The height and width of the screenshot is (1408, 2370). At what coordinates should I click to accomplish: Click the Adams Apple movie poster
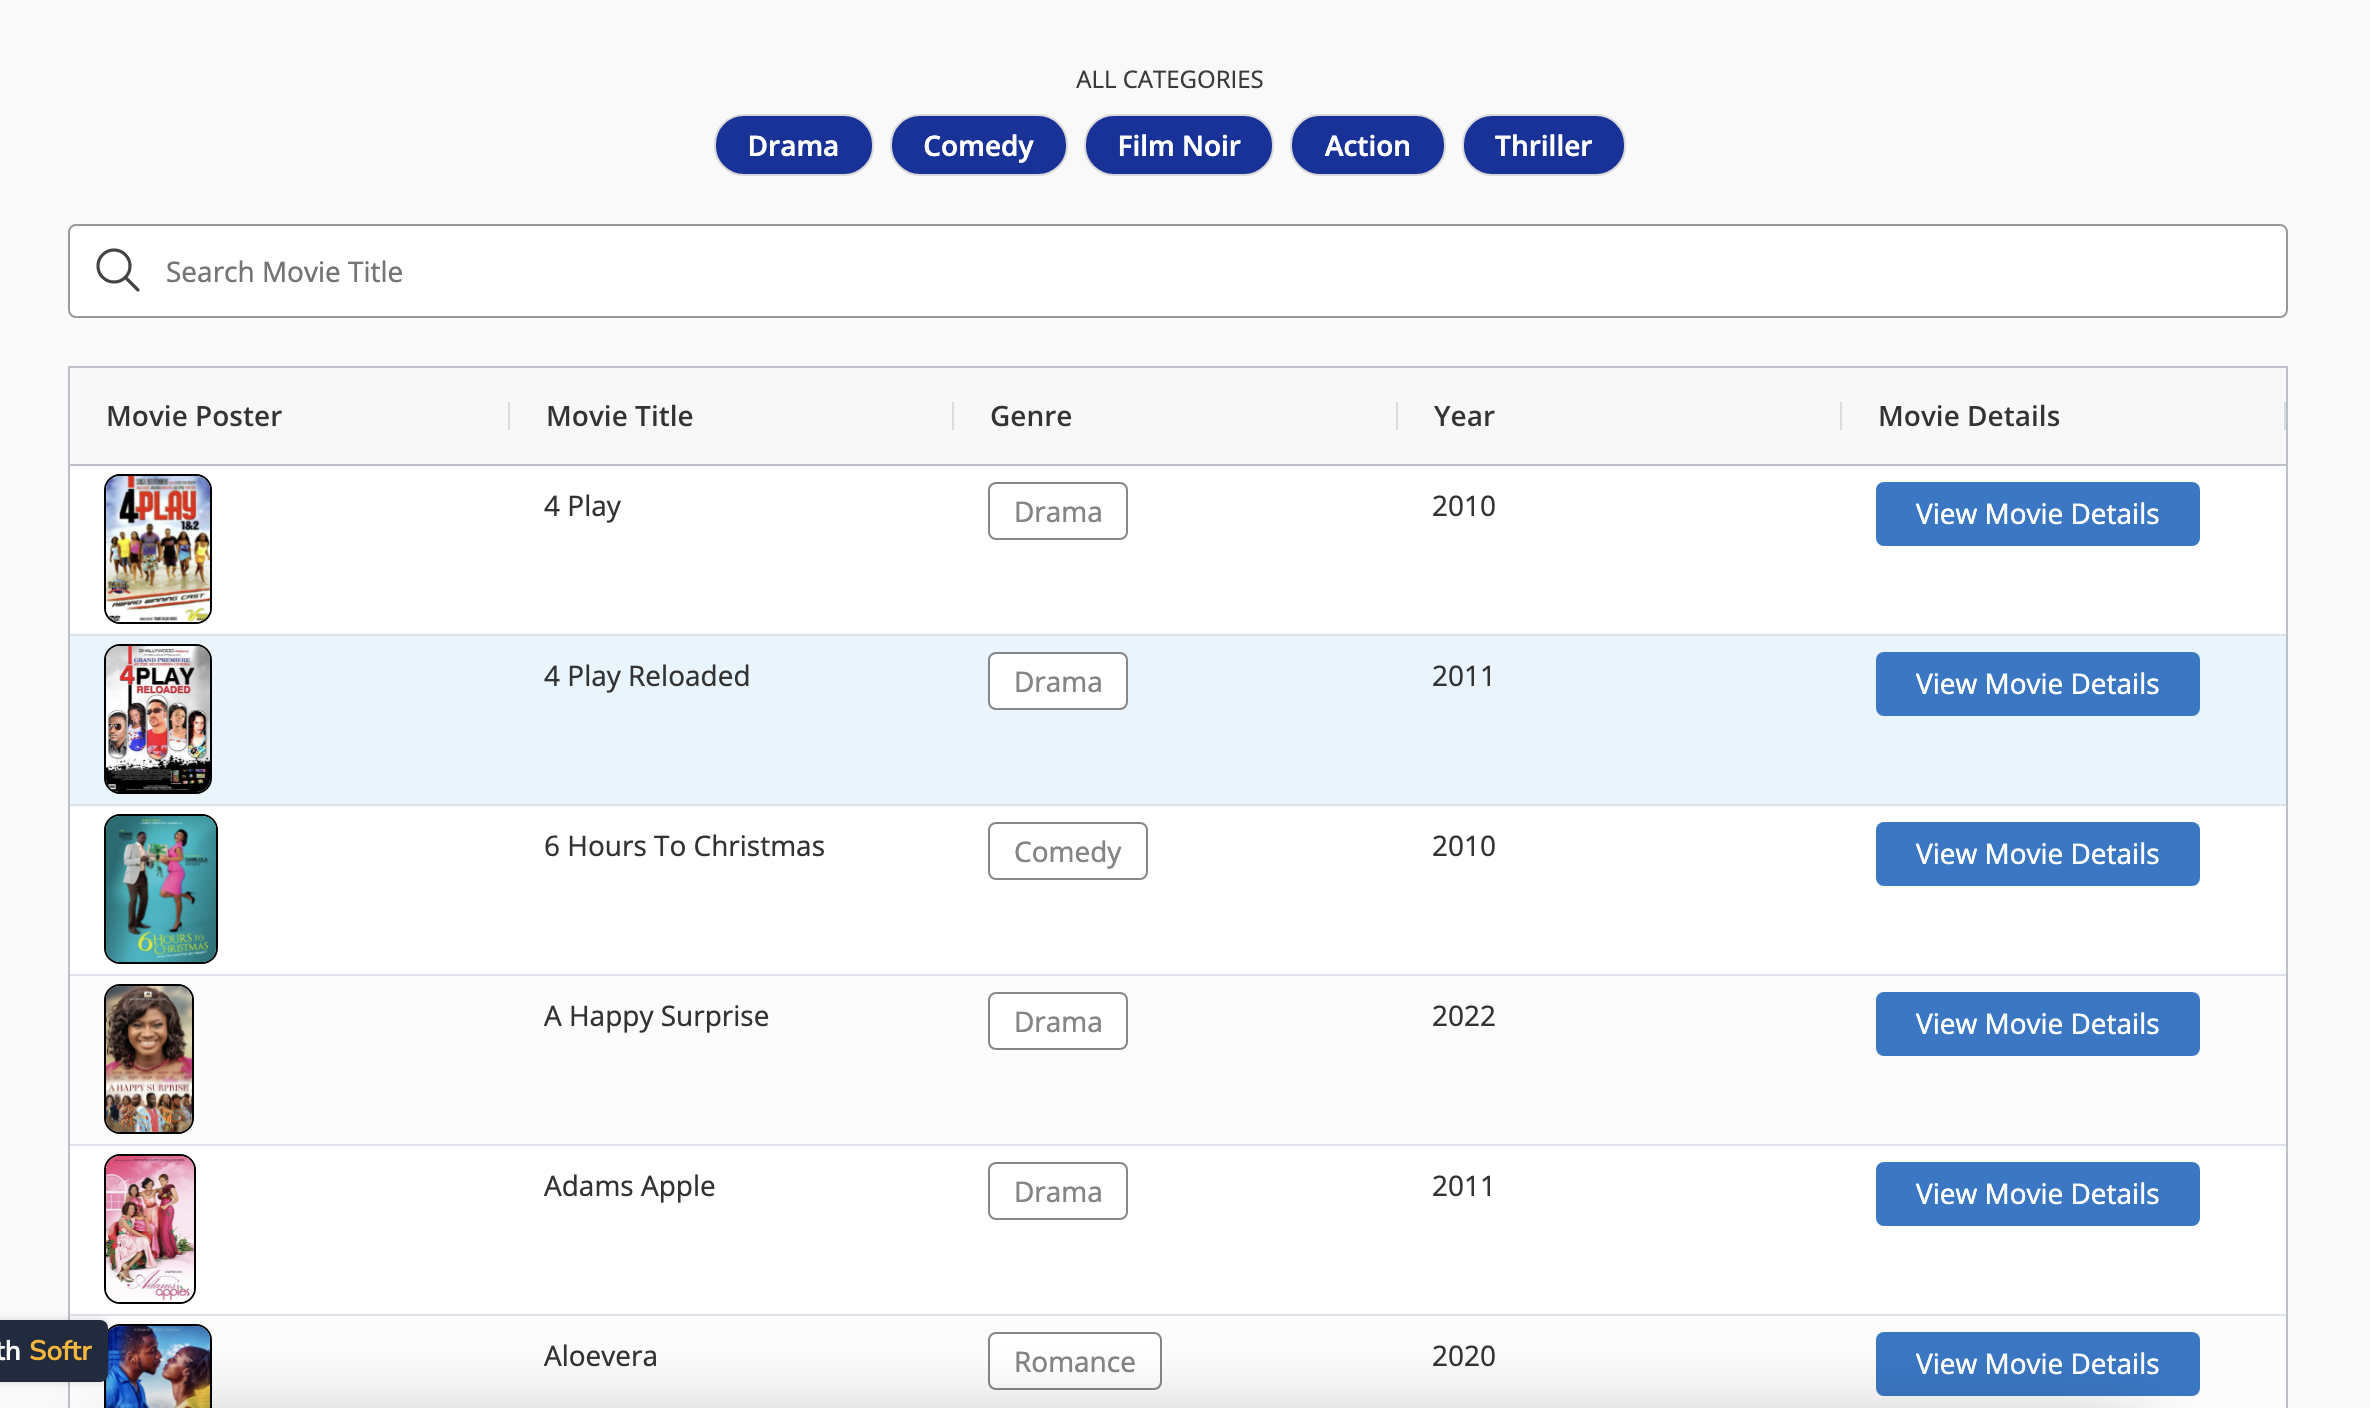(x=149, y=1229)
